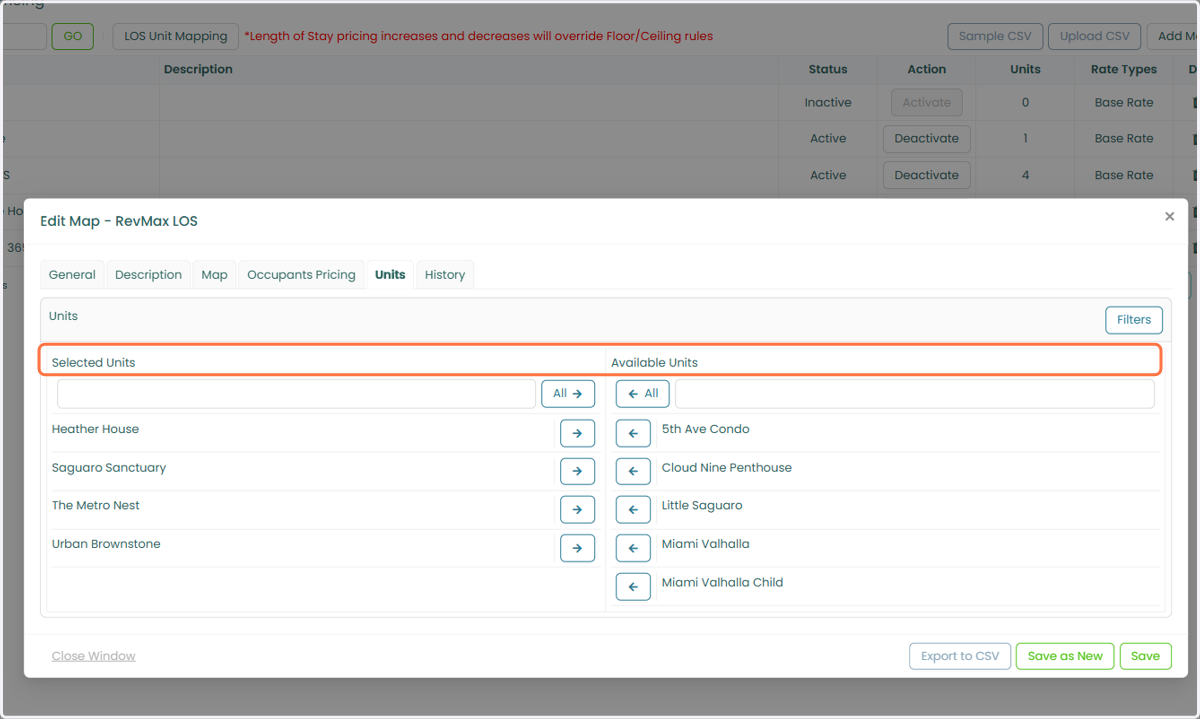Select 5th Ave Condo unit name
This screenshot has height=719, width=1200.
[705, 429]
